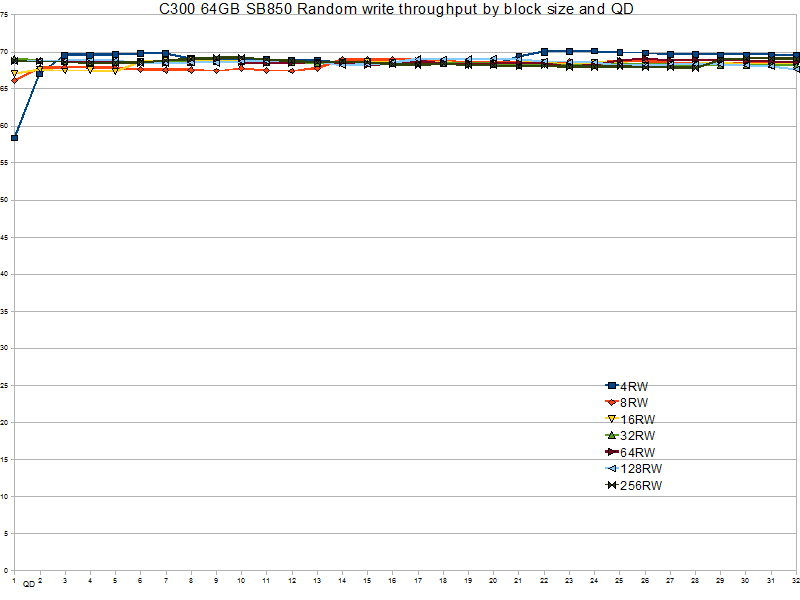The width and height of the screenshot is (800, 600).
Task: Click the chart title about C300 random write throughput
Action: click(396, 9)
